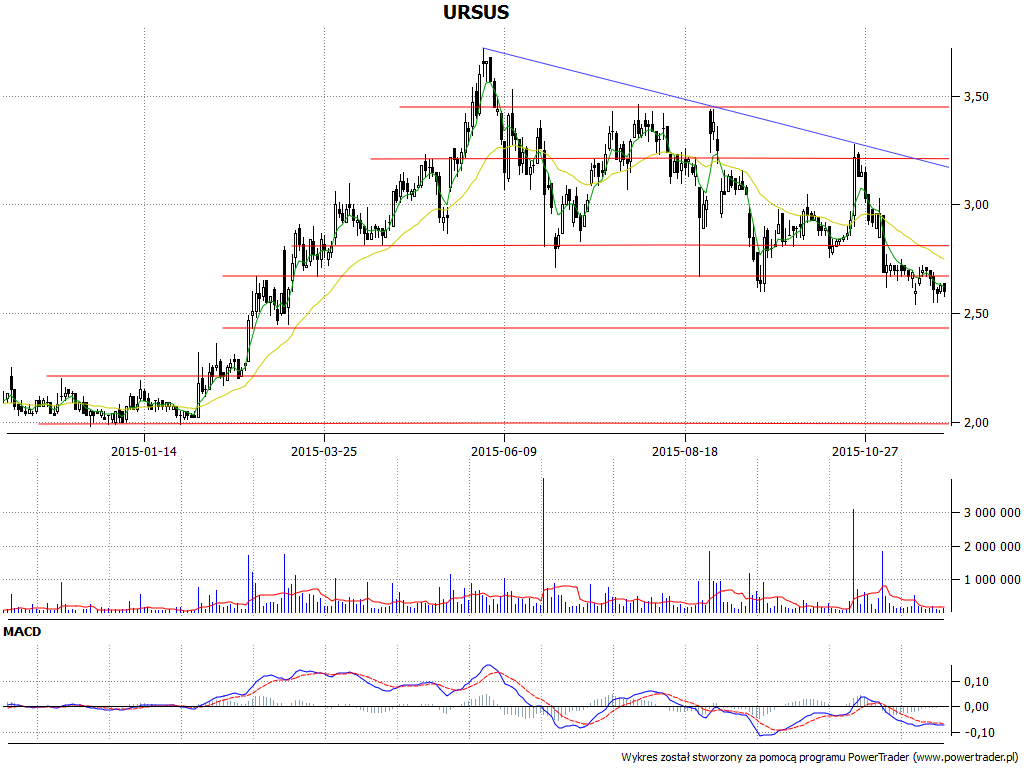Viewport: 1024px width, 768px height.
Task: Select the 2,50 price axis label
Action: point(976,314)
